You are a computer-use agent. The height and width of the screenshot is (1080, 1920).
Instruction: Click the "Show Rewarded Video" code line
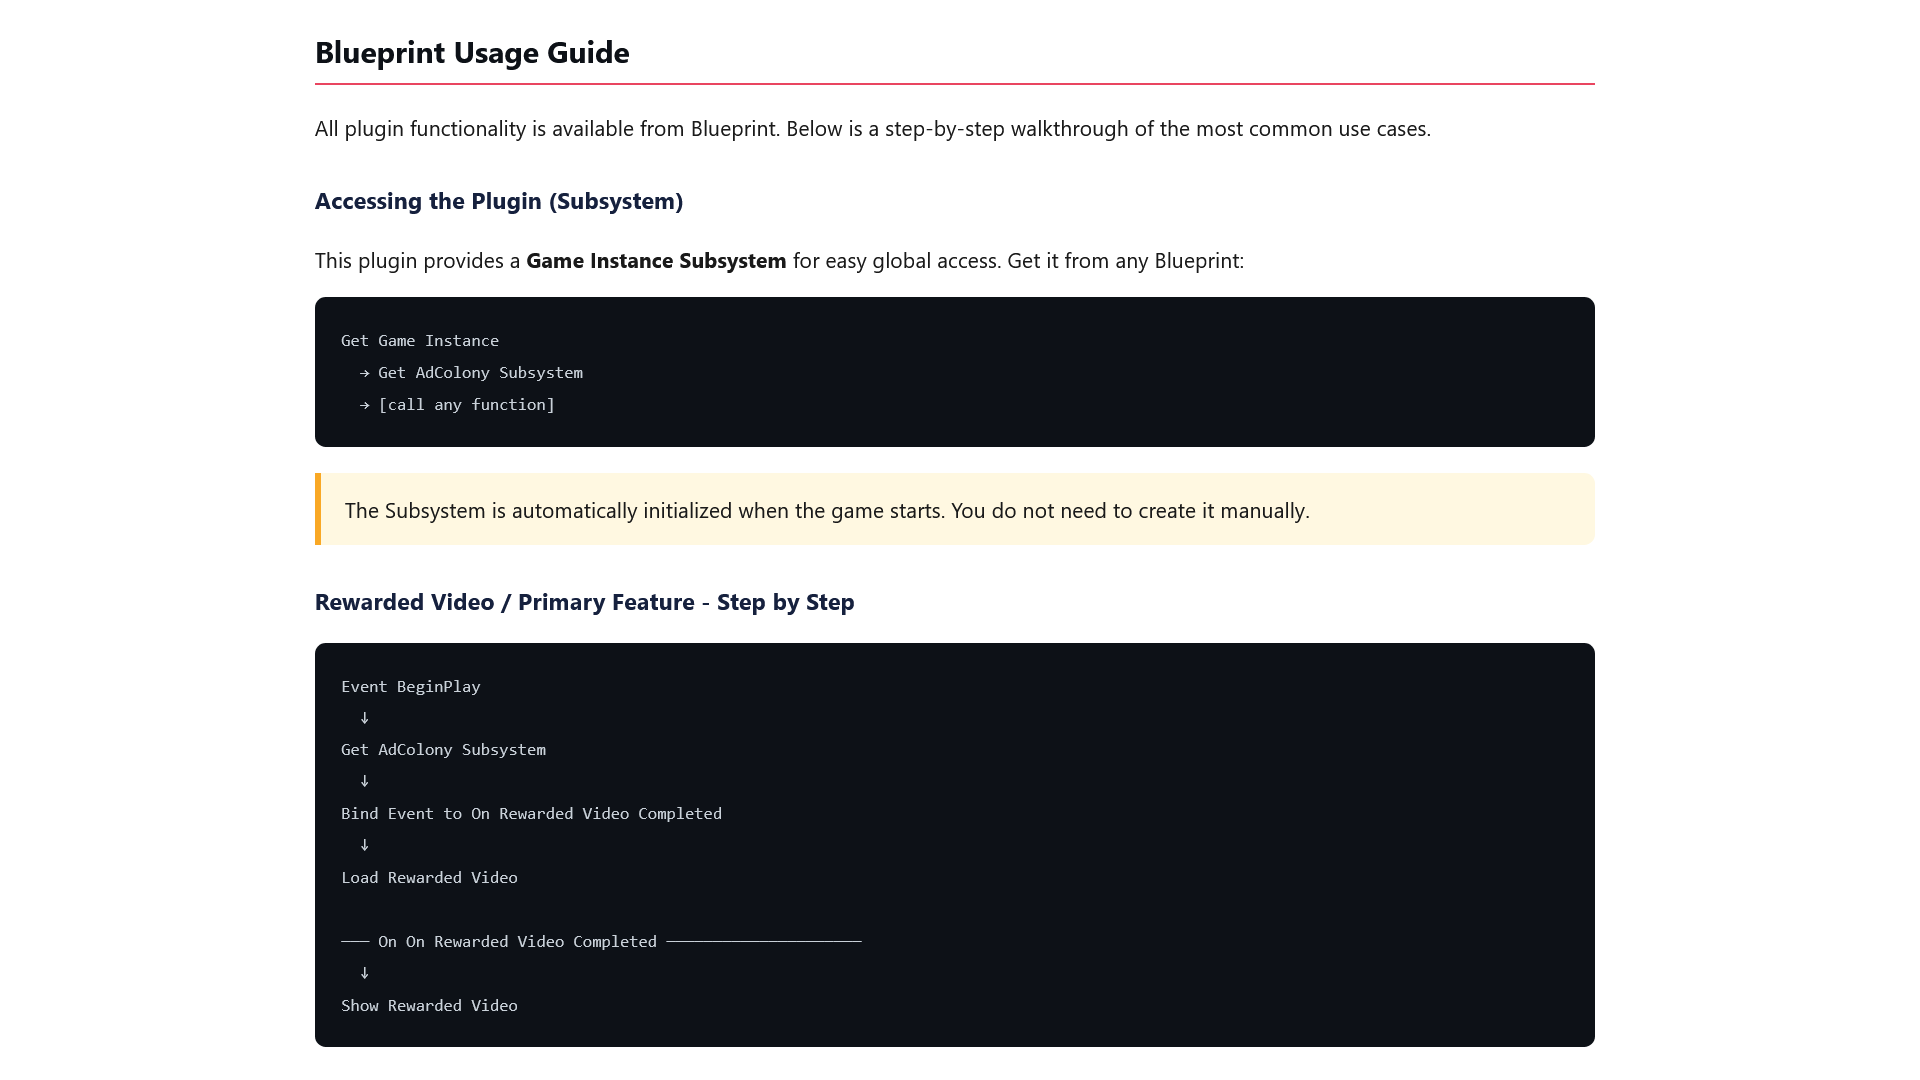tap(430, 1006)
